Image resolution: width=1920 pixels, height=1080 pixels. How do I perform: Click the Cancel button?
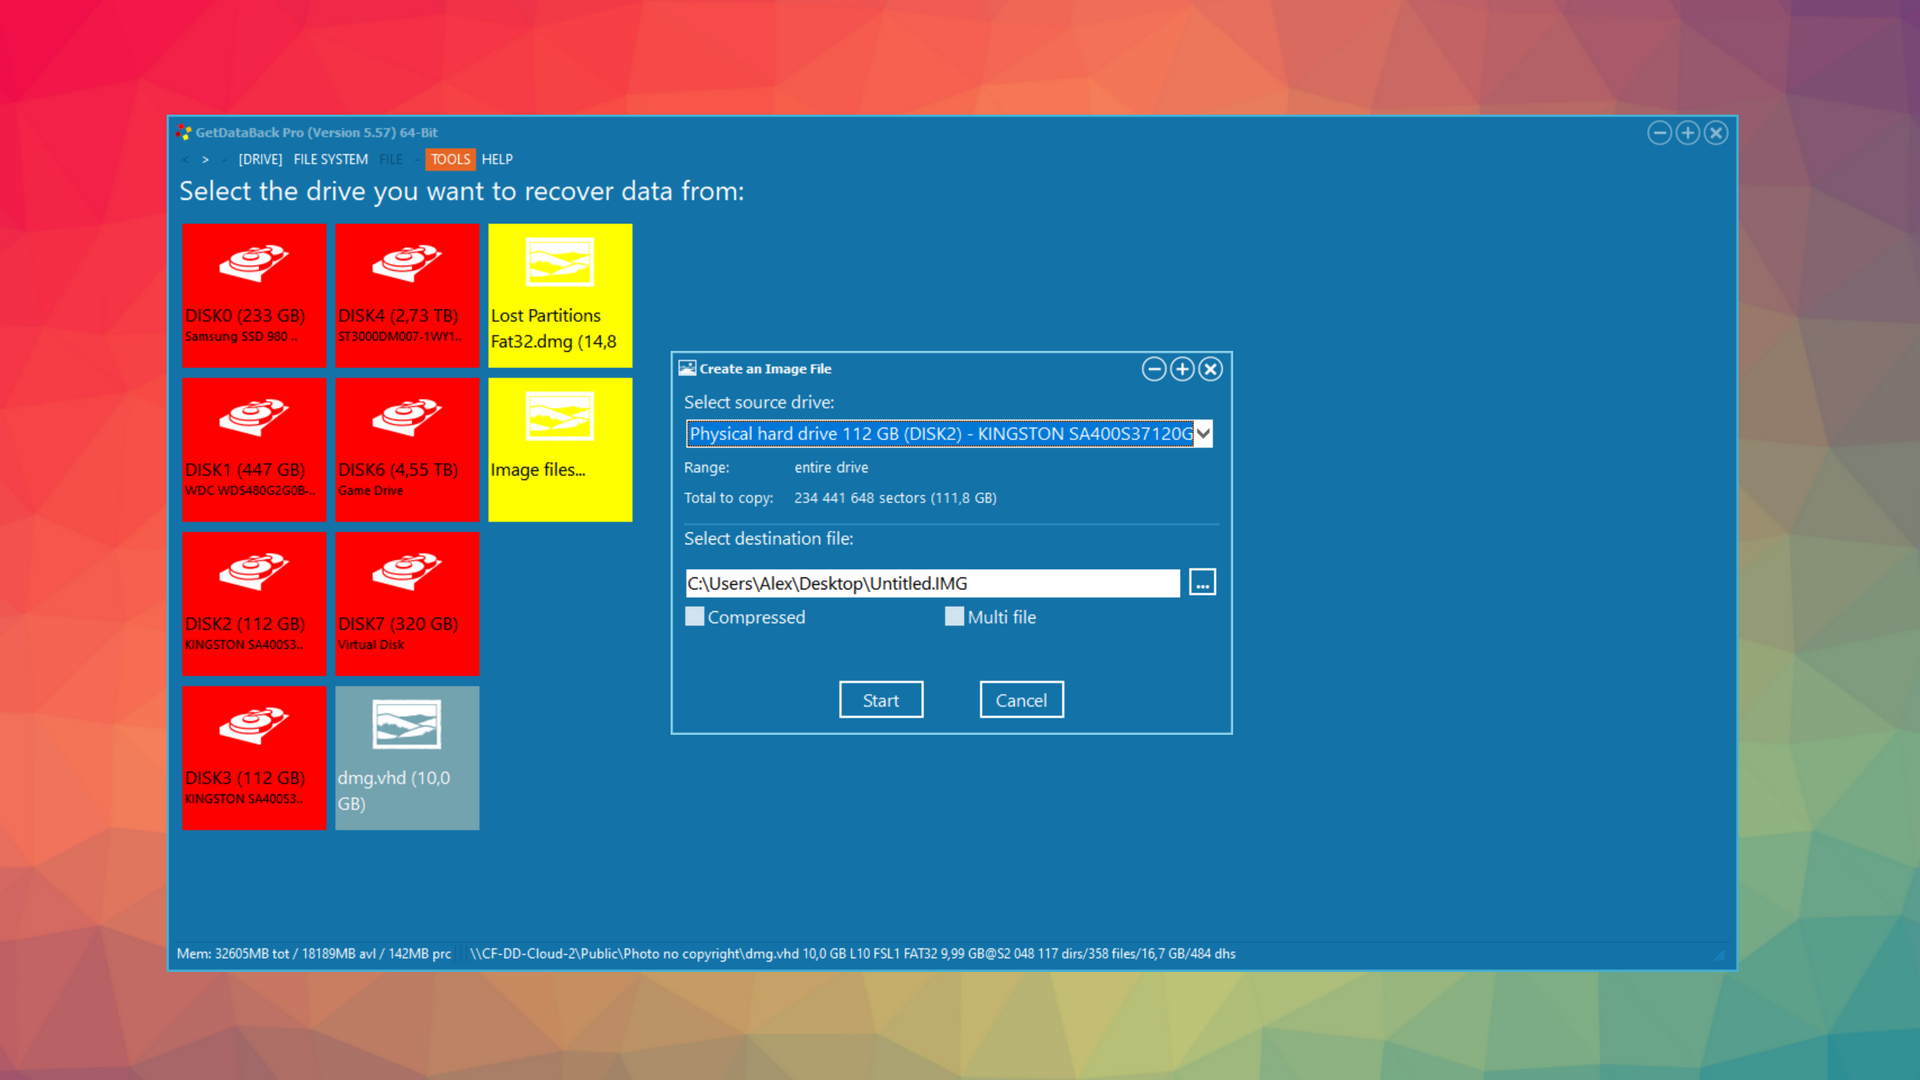click(1021, 700)
